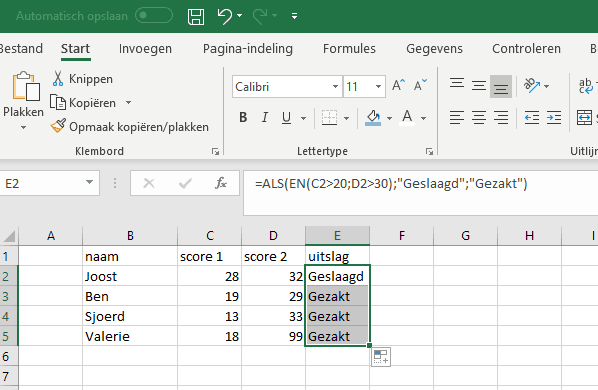This screenshot has height=390, width=598.
Task: Switch to the Invoegen ribbon tab
Action: pos(145,49)
